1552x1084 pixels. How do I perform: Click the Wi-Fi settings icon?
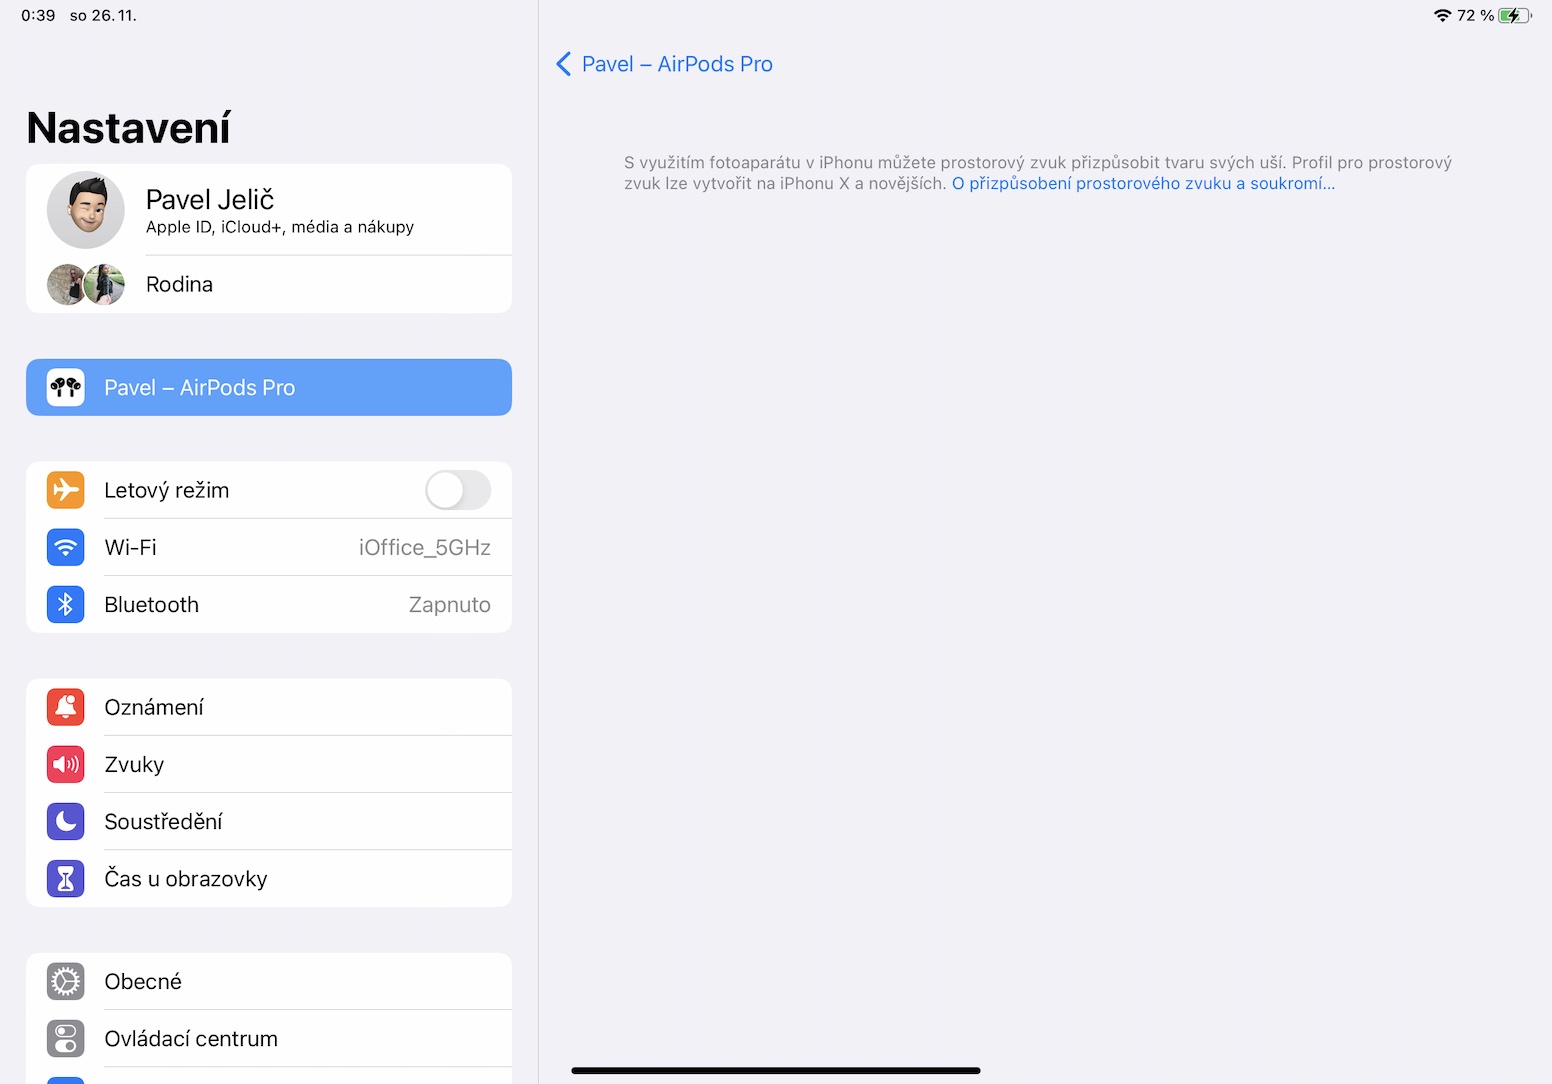tap(66, 547)
